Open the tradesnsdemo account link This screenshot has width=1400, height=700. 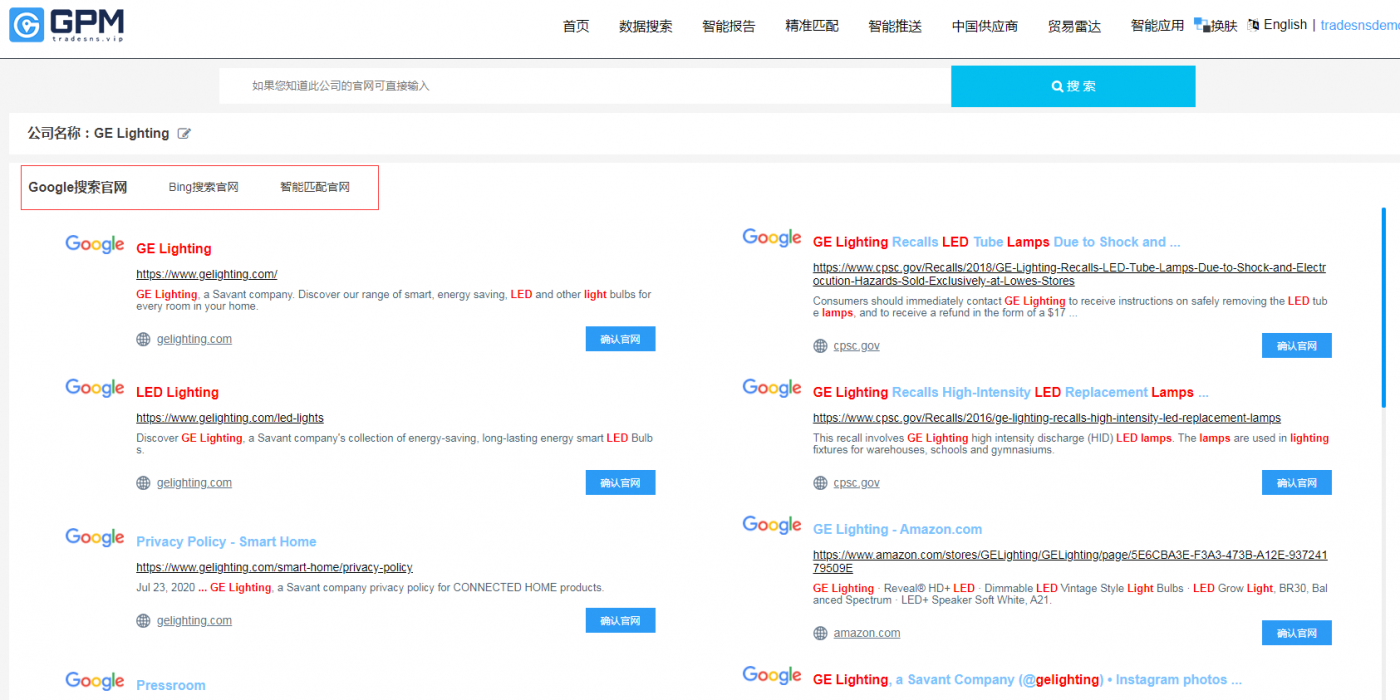tap(1360, 25)
